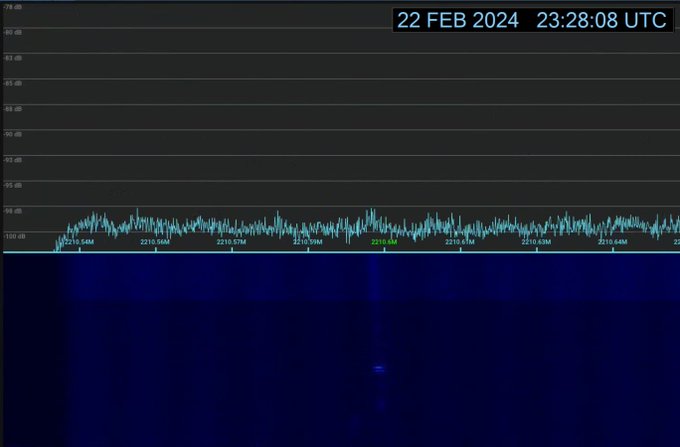The image size is (680, 447).
Task: Click the 23:28:08 UTC time display
Action: (600, 20)
